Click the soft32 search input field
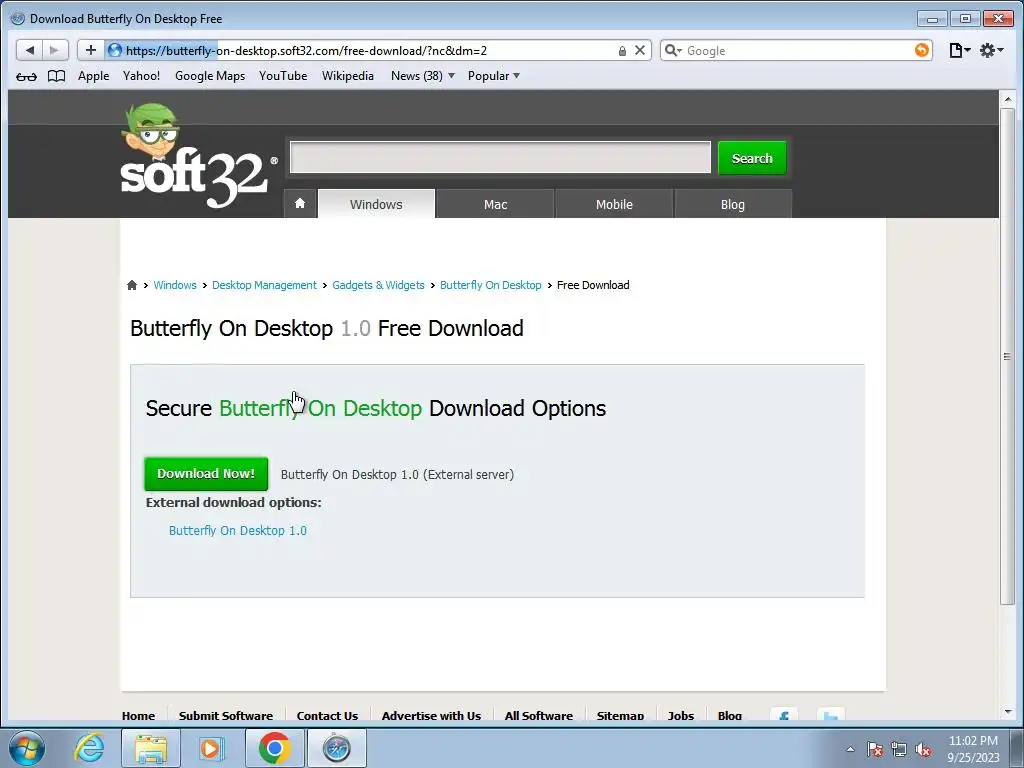Image resolution: width=1024 pixels, height=768 pixels. tap(500, 157)
